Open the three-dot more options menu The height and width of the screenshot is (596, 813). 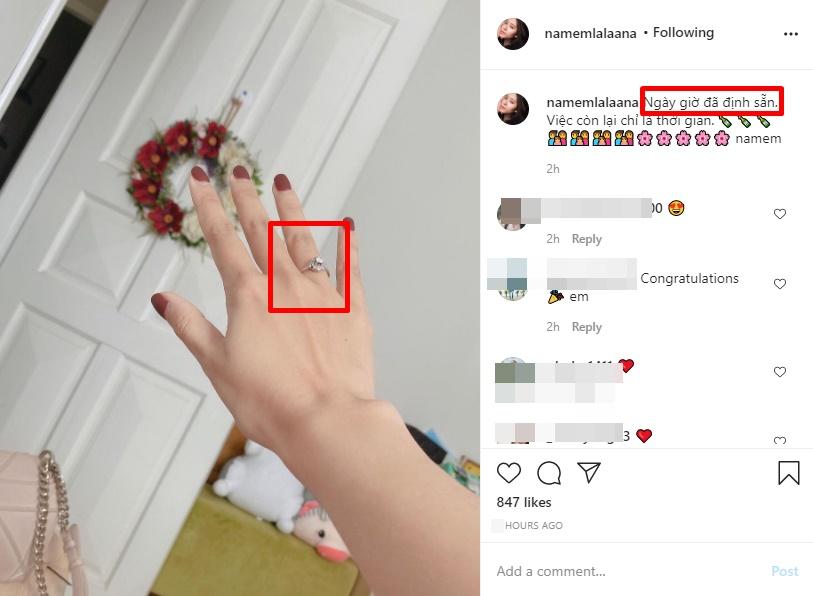pos(791,34)
